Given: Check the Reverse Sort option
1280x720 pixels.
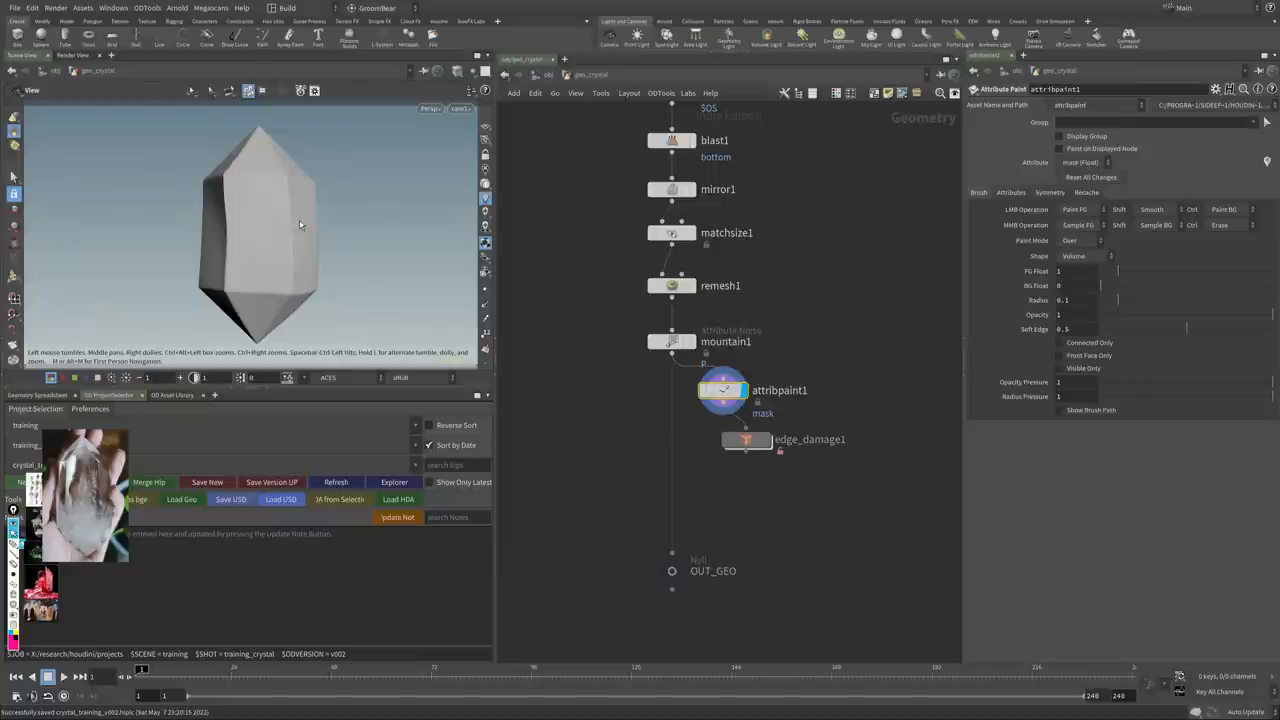Looking at the screenshot, I should tap(429, 425).
